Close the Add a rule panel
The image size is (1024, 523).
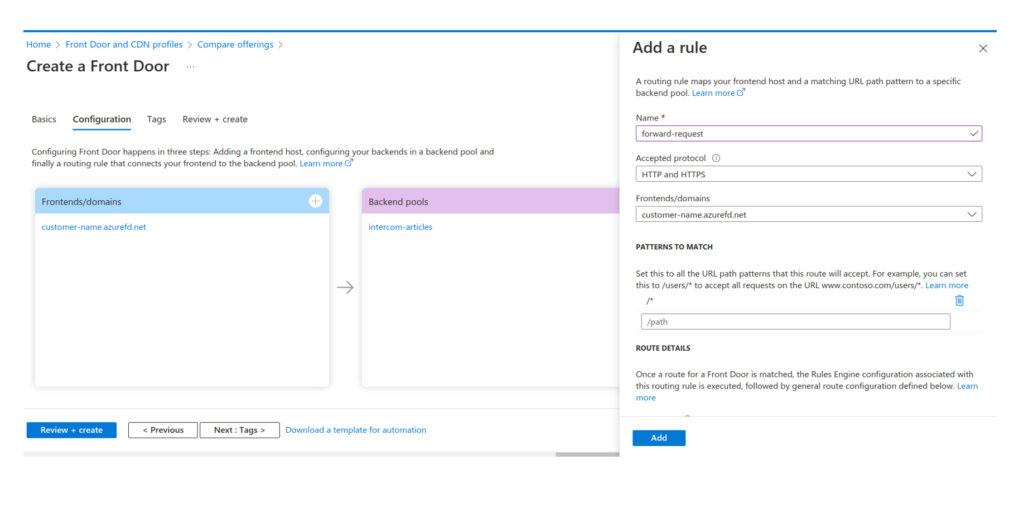click(x=983, y=48)
